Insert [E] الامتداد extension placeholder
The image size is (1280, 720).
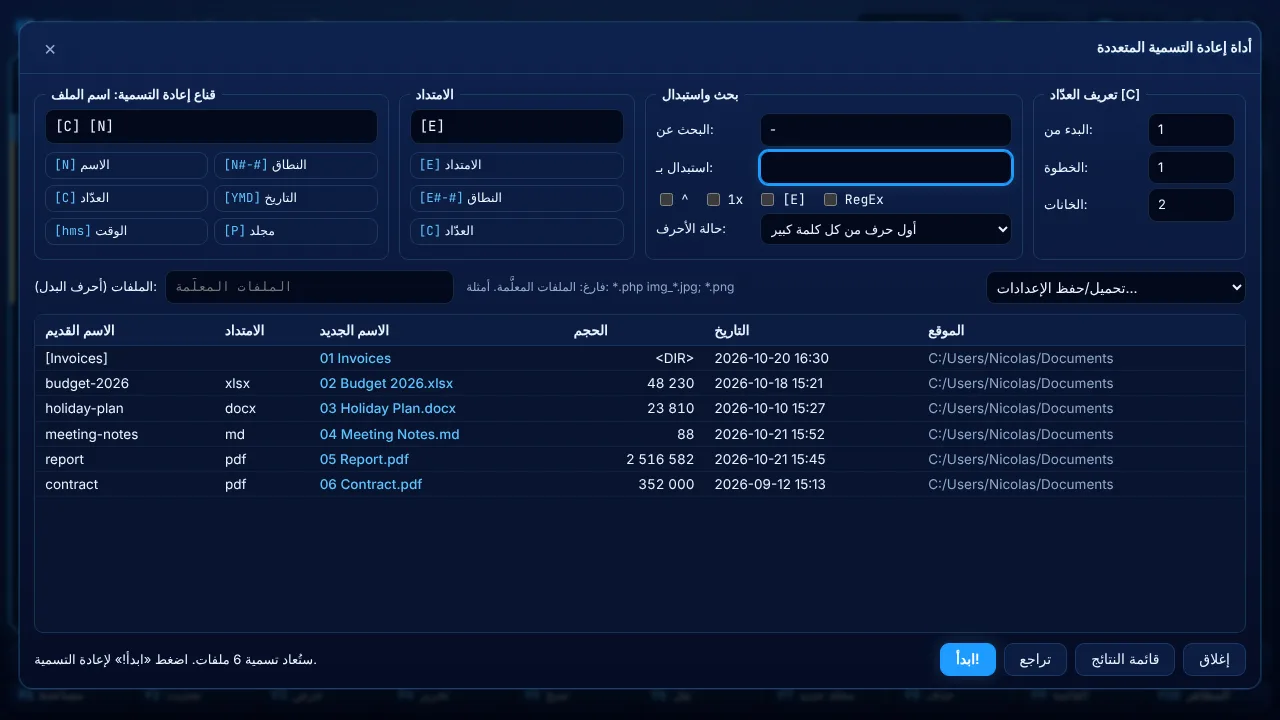tap(517, 165)
